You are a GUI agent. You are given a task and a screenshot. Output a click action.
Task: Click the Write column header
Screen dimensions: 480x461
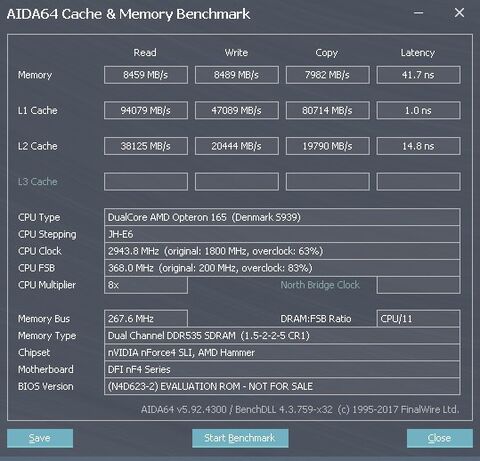(x=236, y=52)
